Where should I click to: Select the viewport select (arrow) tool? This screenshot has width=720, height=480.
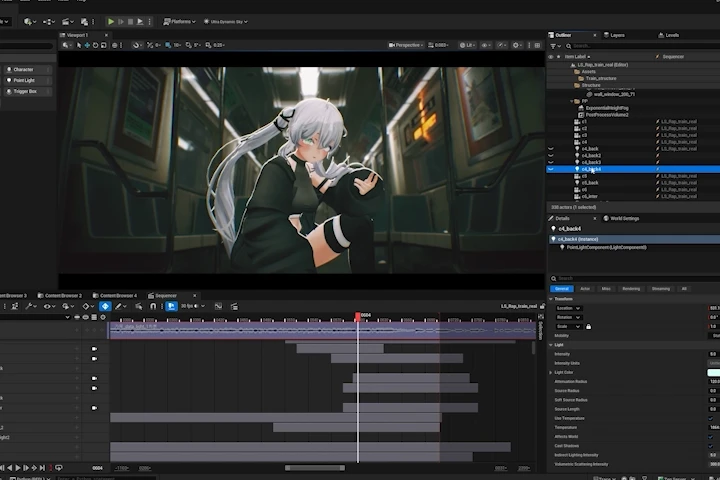[79, 45]
